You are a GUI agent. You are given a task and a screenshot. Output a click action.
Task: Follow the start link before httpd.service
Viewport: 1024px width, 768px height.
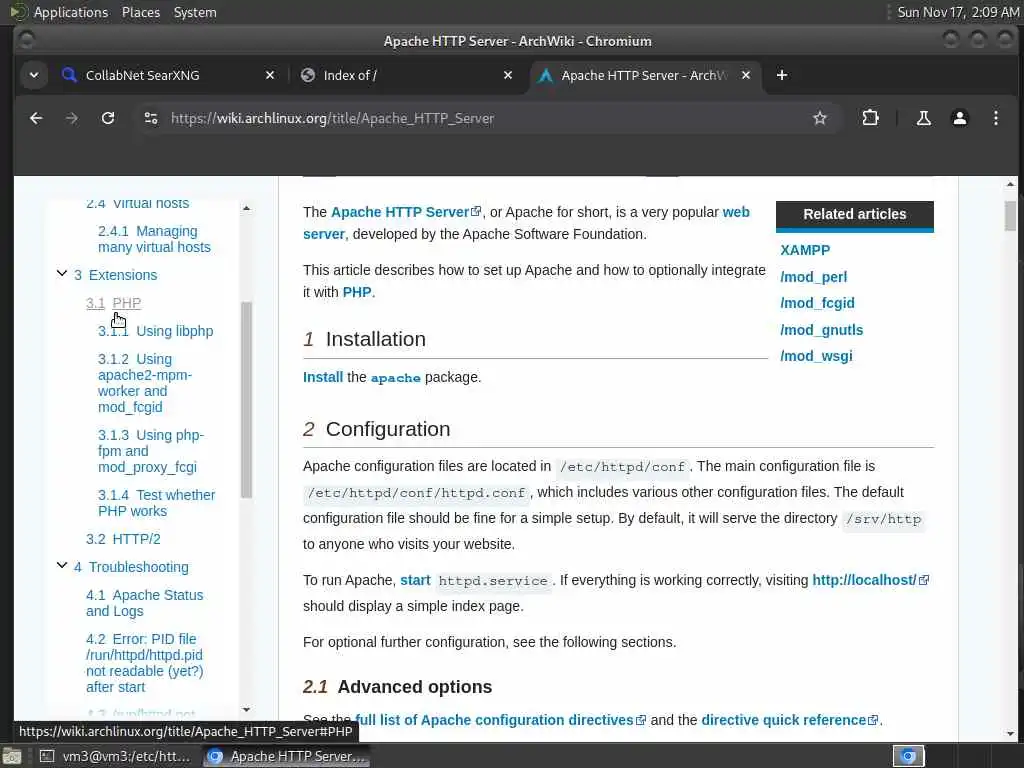415,580
